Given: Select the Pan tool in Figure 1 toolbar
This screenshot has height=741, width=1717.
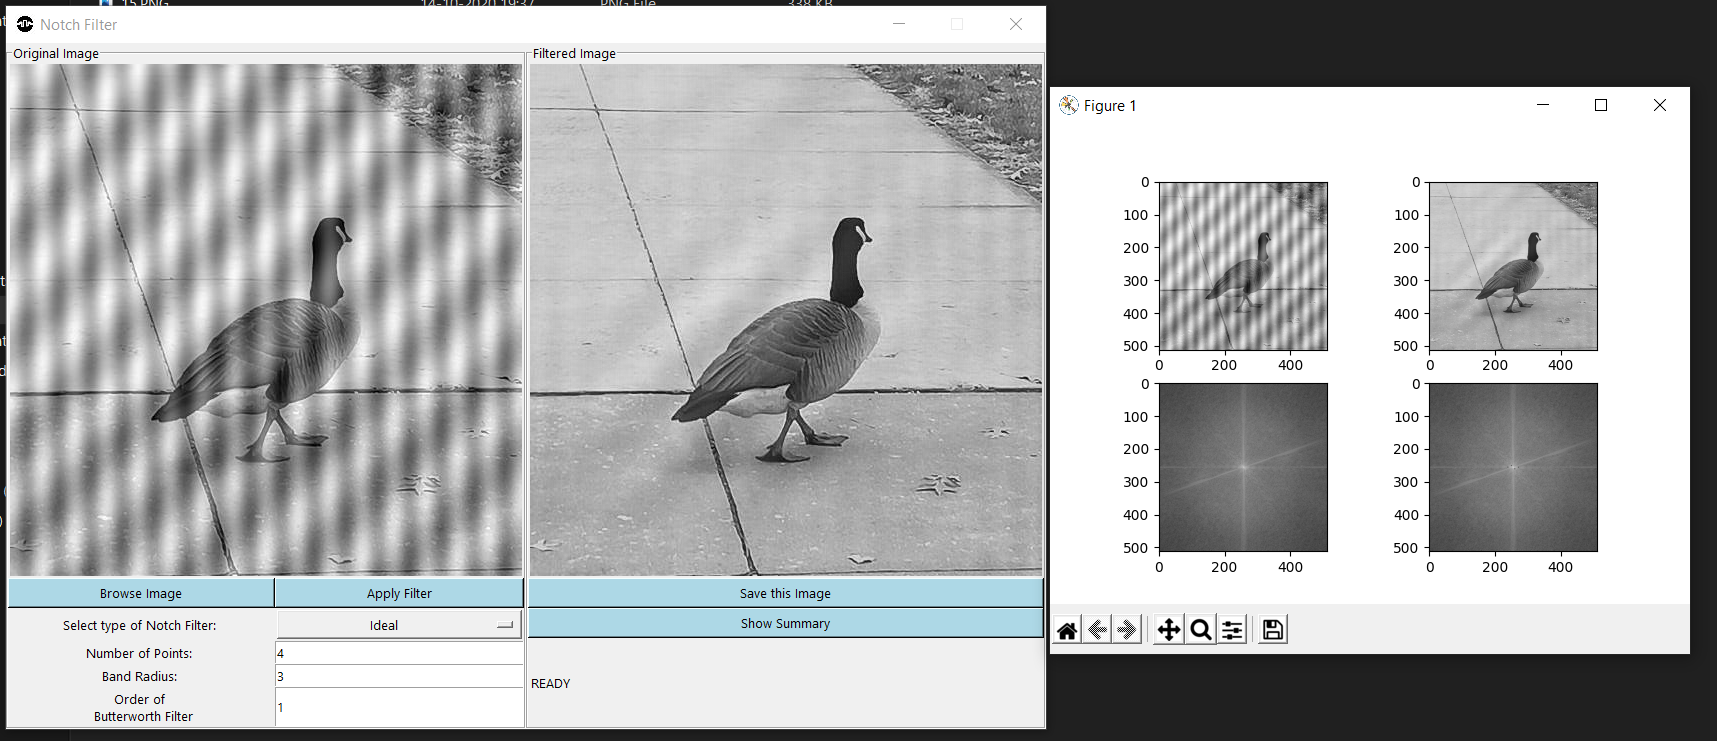Looking at the screenshot, I should [x=1168, y=630].
